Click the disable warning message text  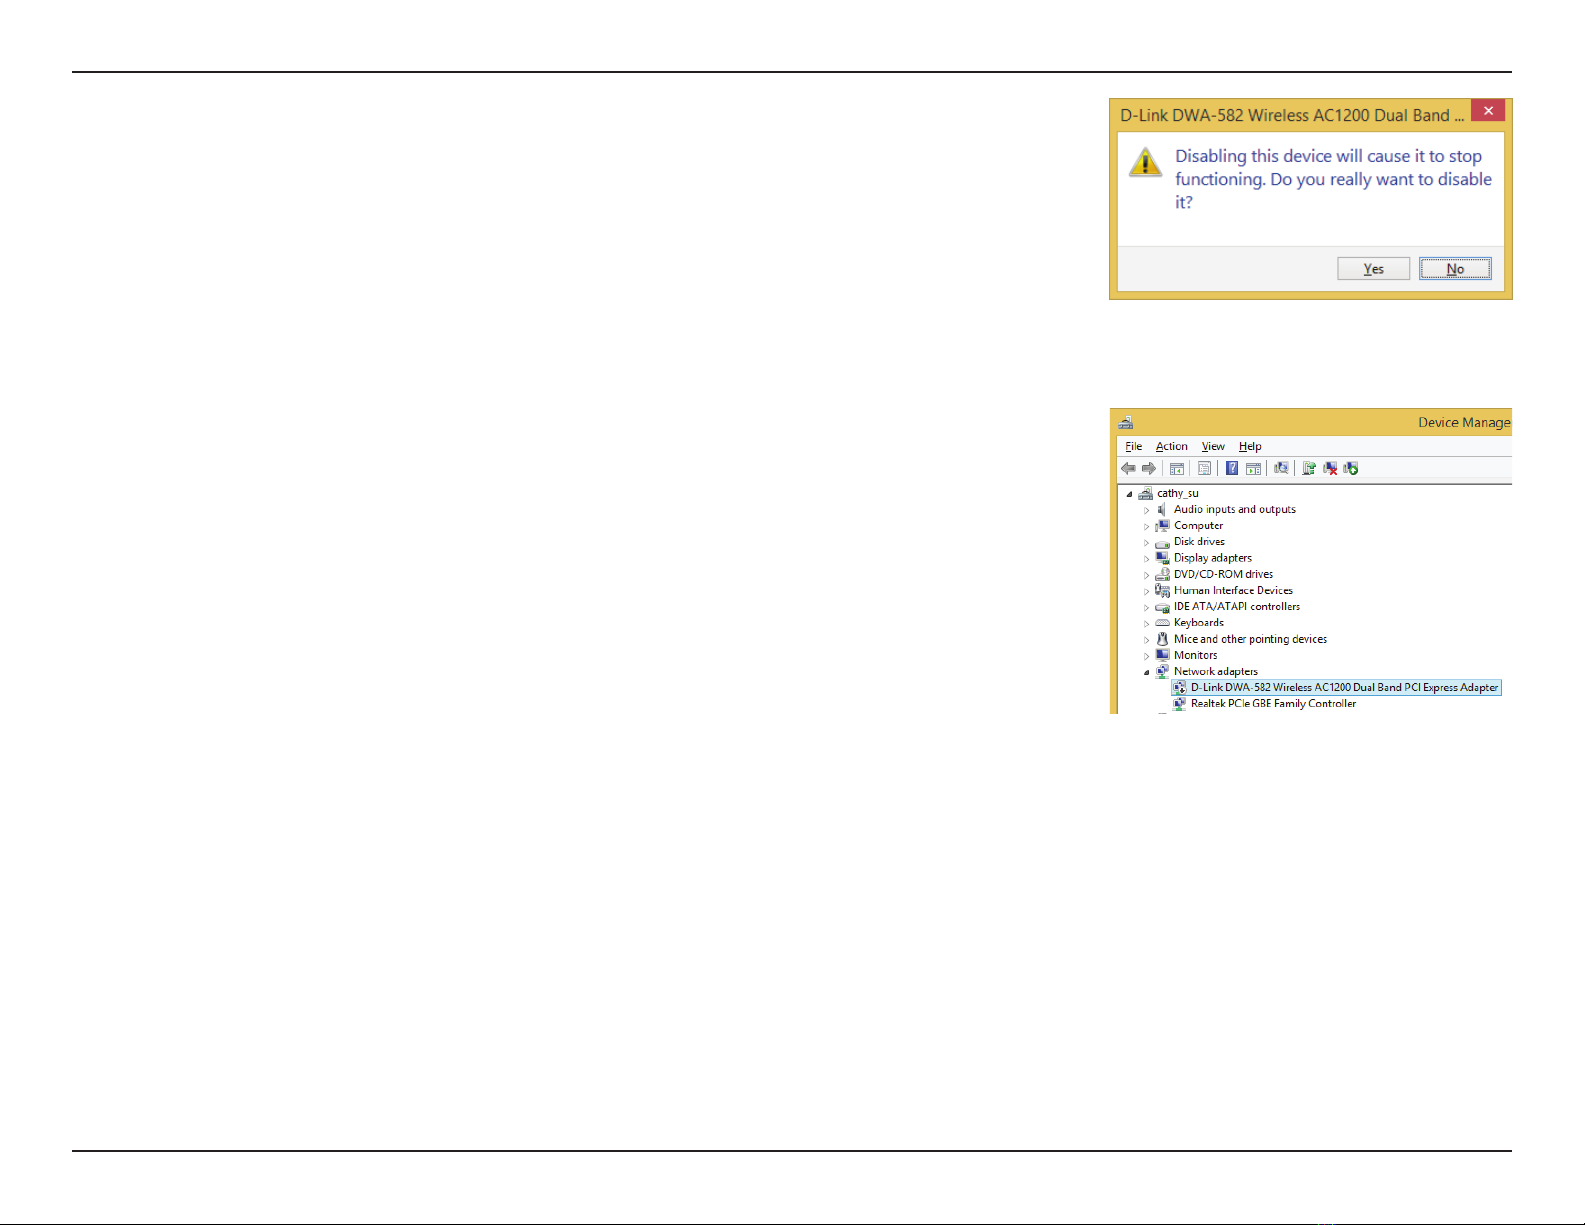(1333, 179)
